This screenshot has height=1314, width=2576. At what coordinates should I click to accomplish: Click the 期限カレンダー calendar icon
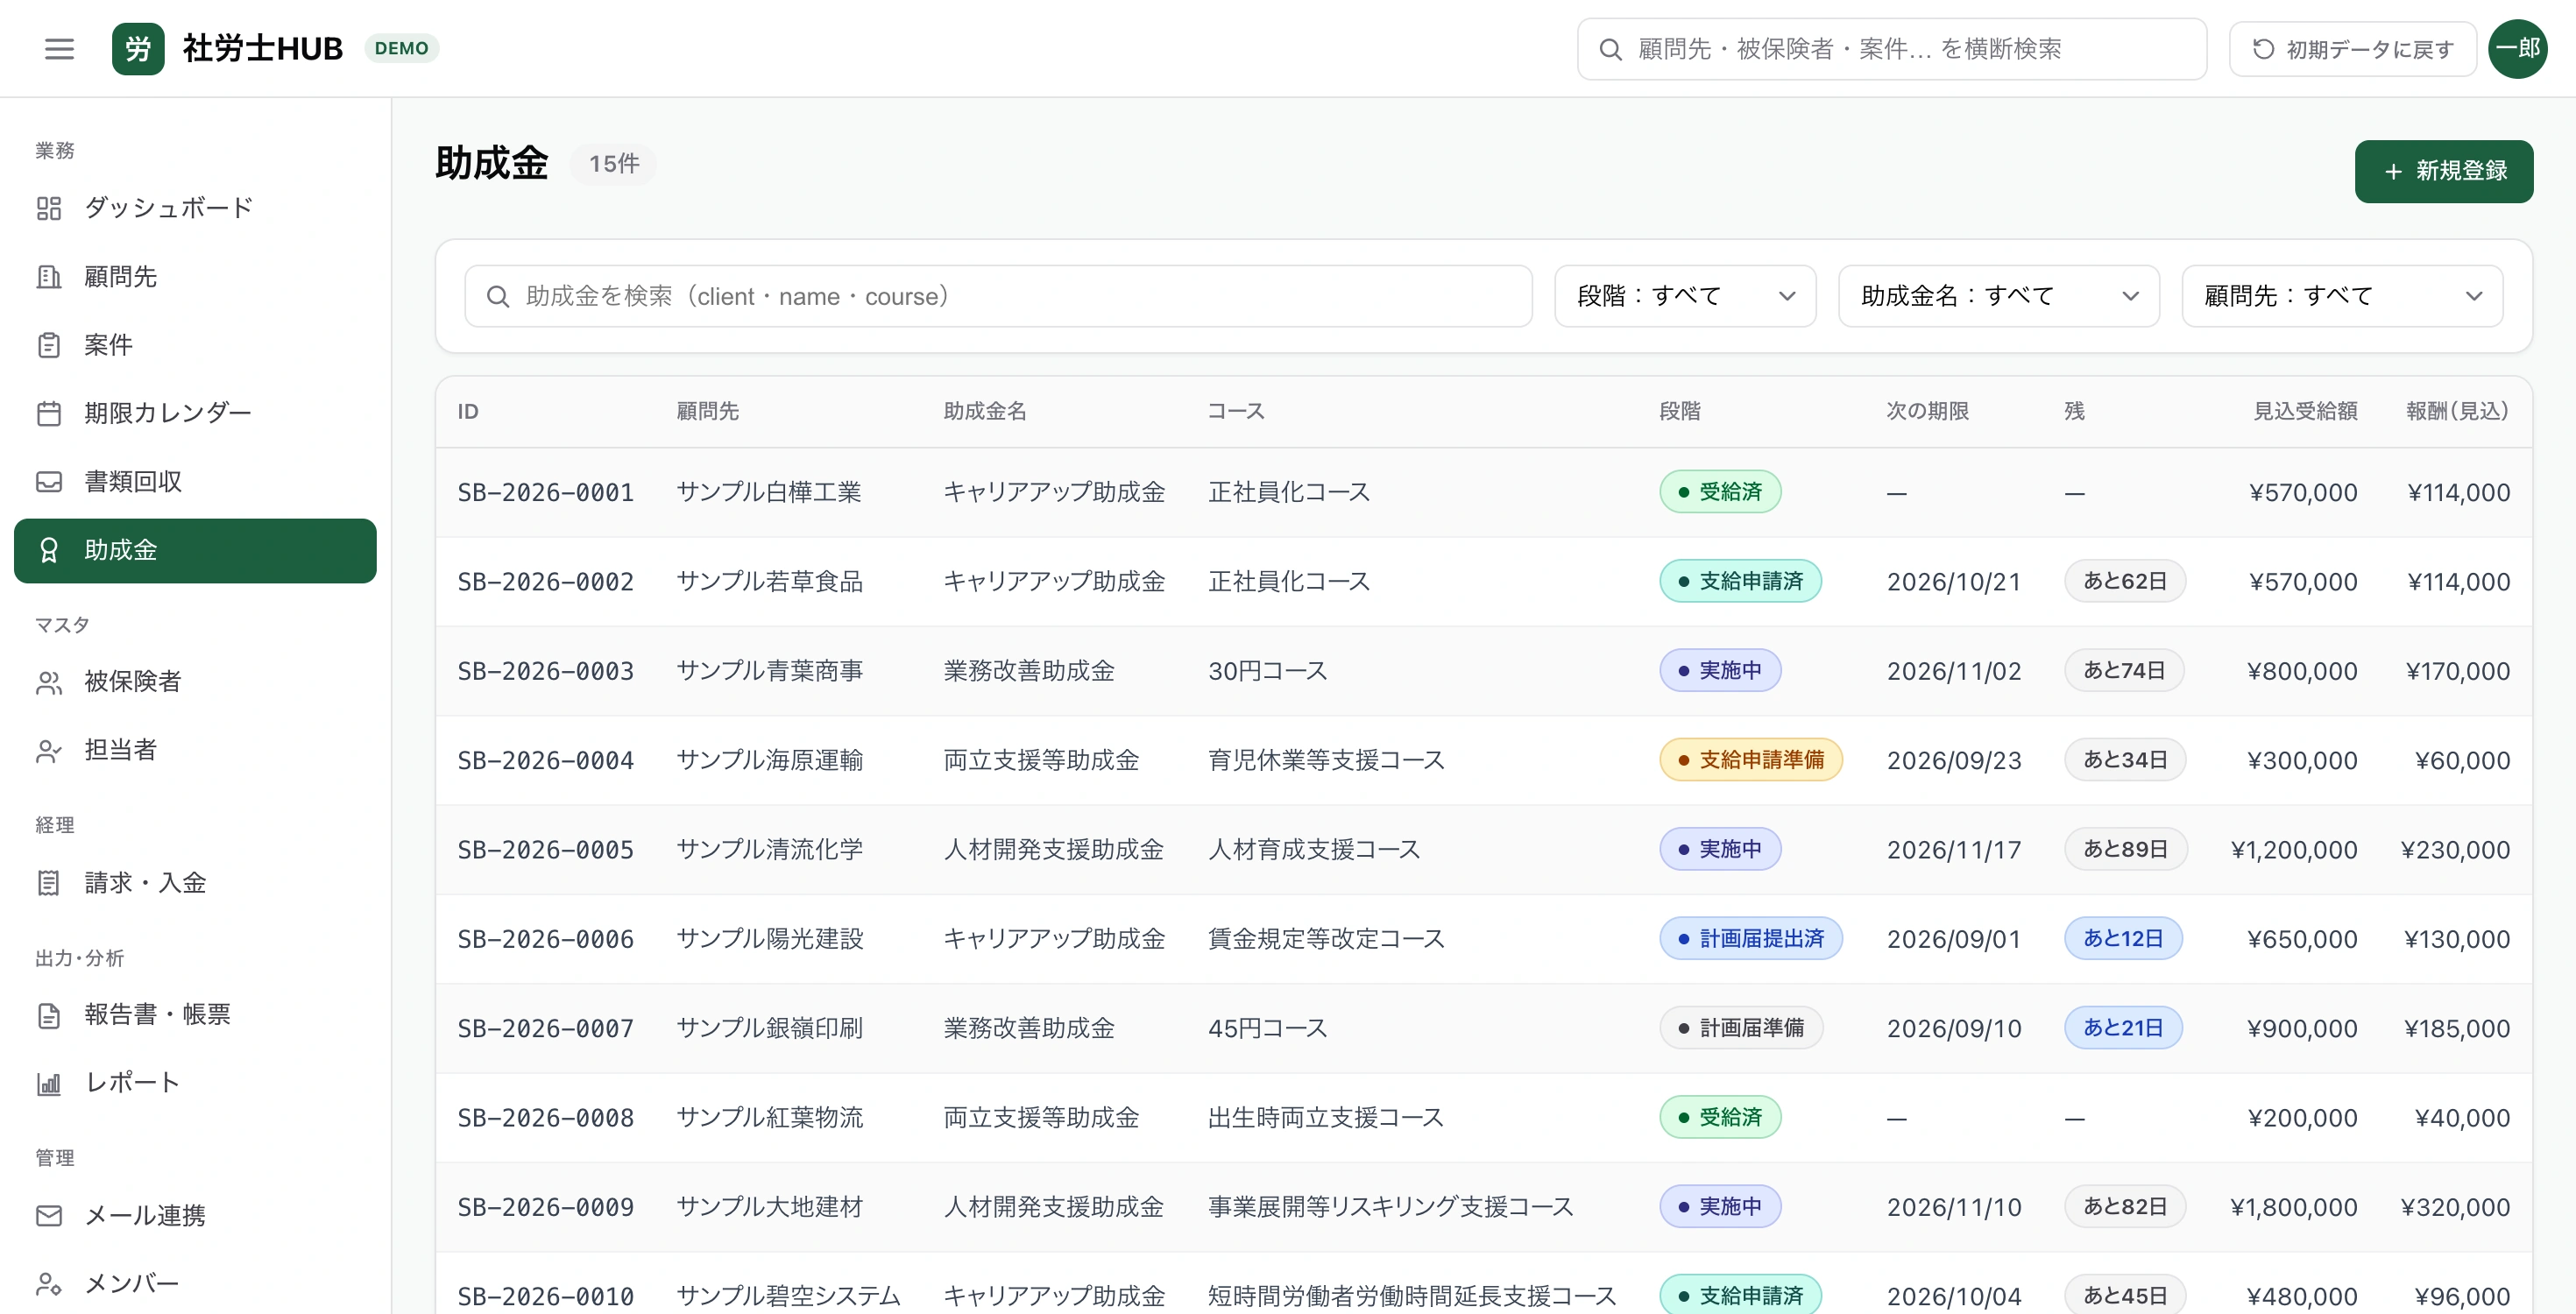point(49,413)
